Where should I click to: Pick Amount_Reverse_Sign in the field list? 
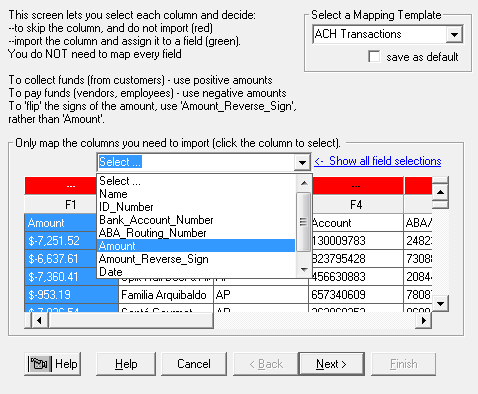(x=196, y=259)
